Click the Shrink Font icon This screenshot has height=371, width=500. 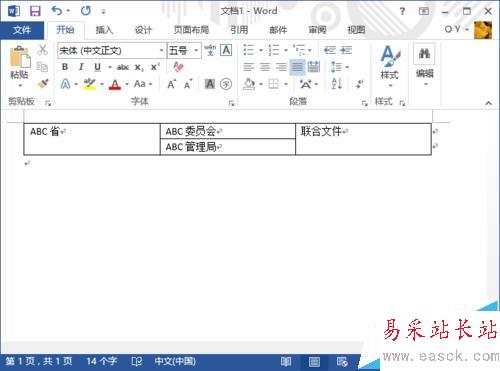tap(188, 84)
